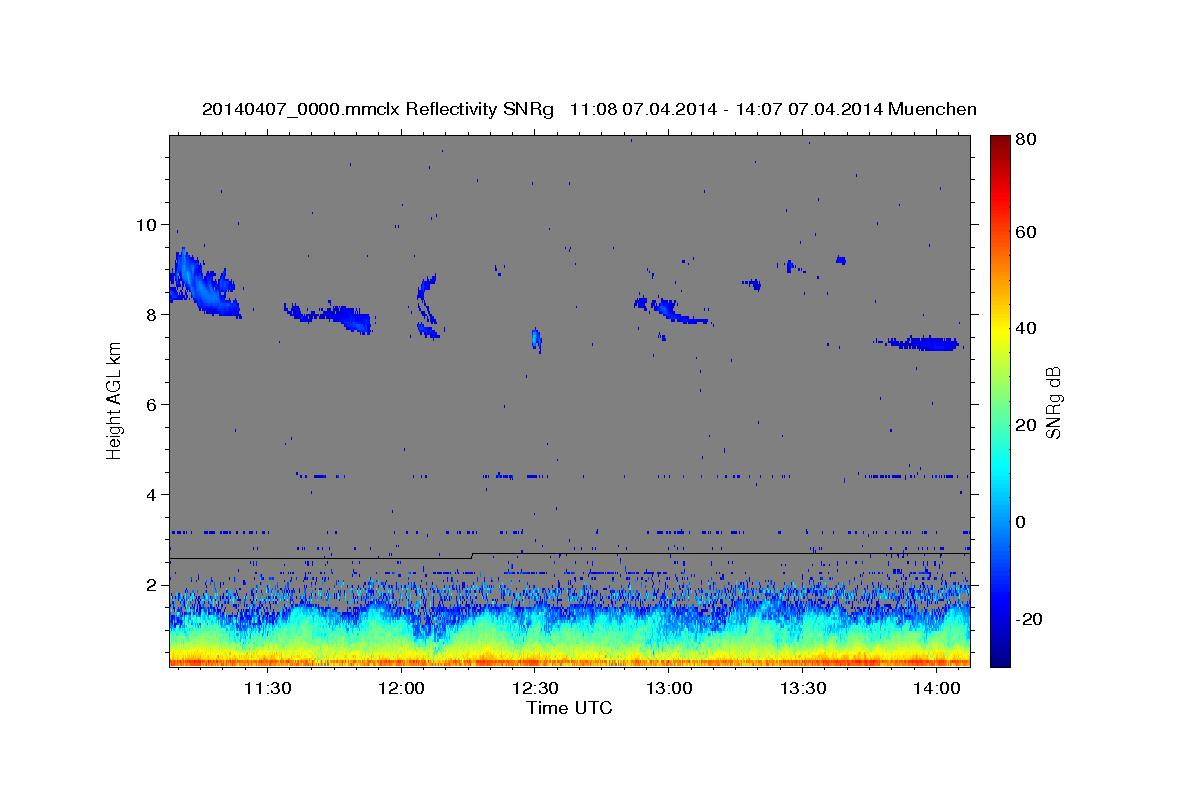This screenshot has height=800, width=1200.
Task: Click the 12:30 time tick label
Action: point(535,688)
